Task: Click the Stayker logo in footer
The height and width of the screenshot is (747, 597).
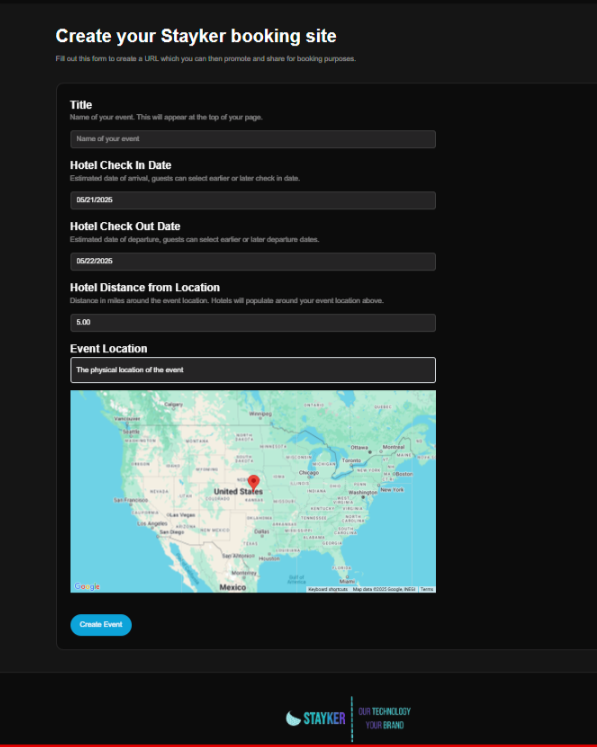Action: (315, 718)
